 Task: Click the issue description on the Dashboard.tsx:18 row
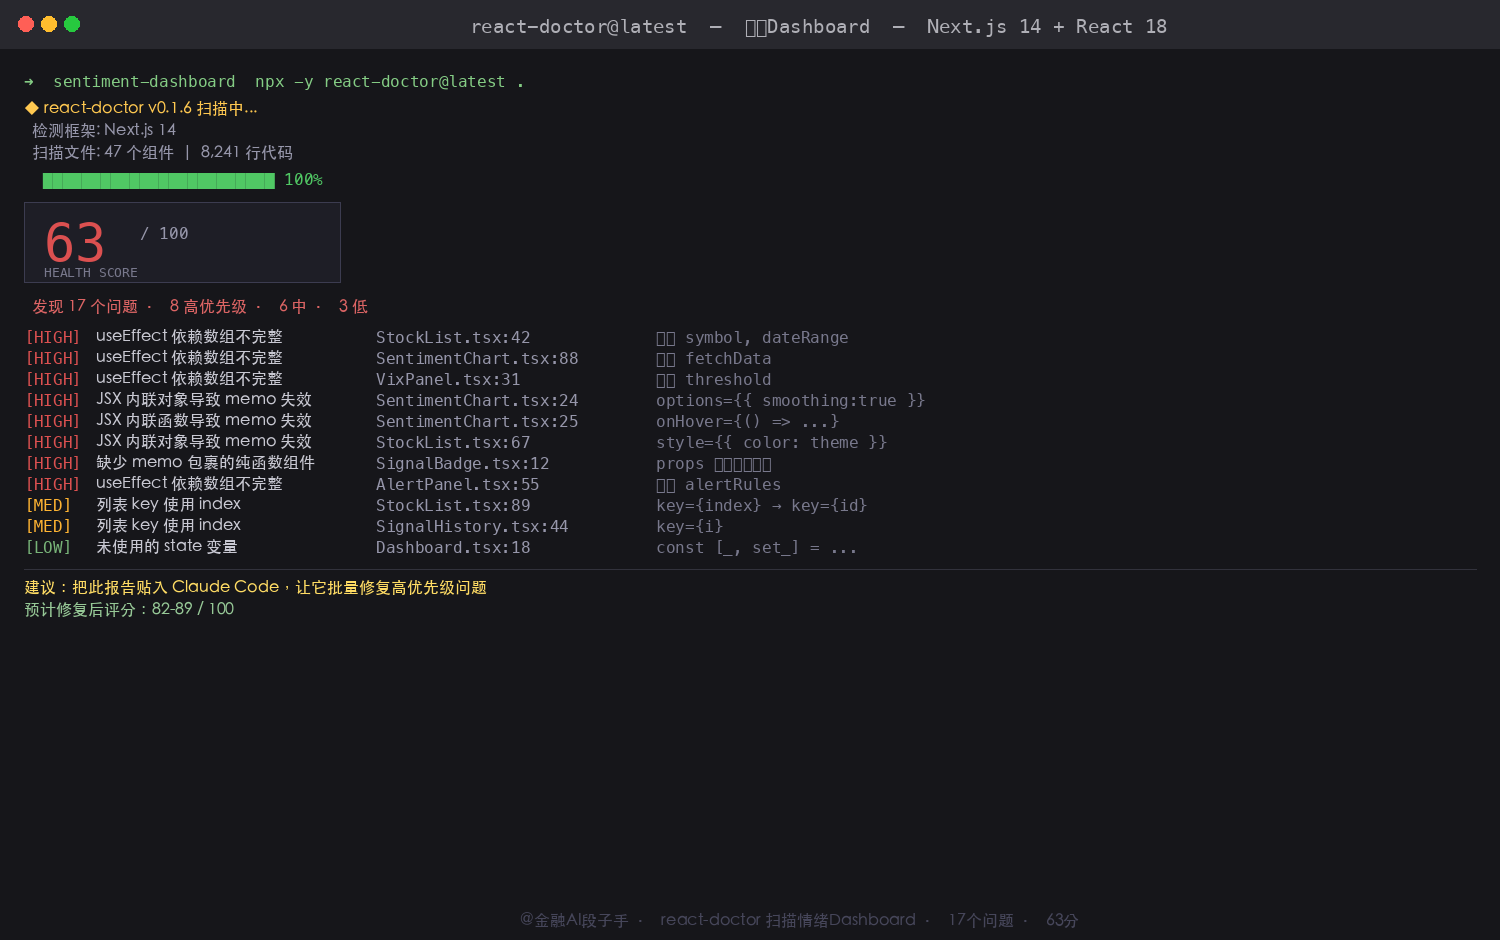tap(167, 547)
